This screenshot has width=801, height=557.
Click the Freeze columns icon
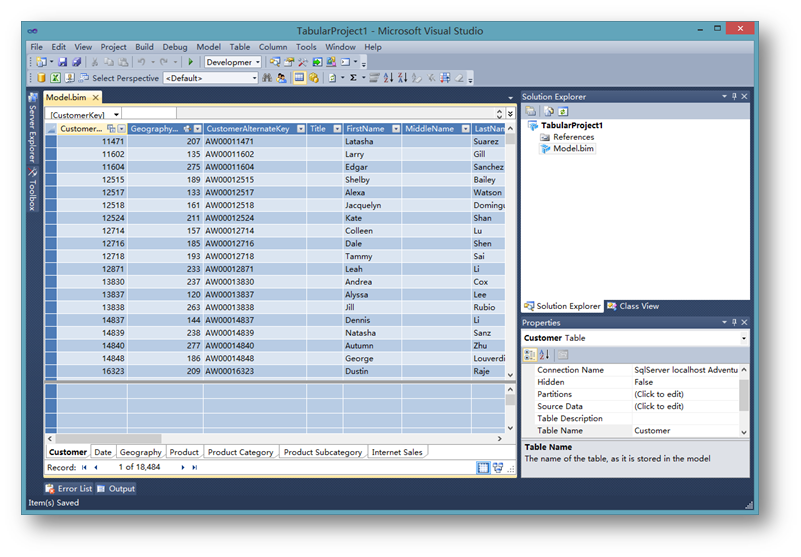(445, 78)
